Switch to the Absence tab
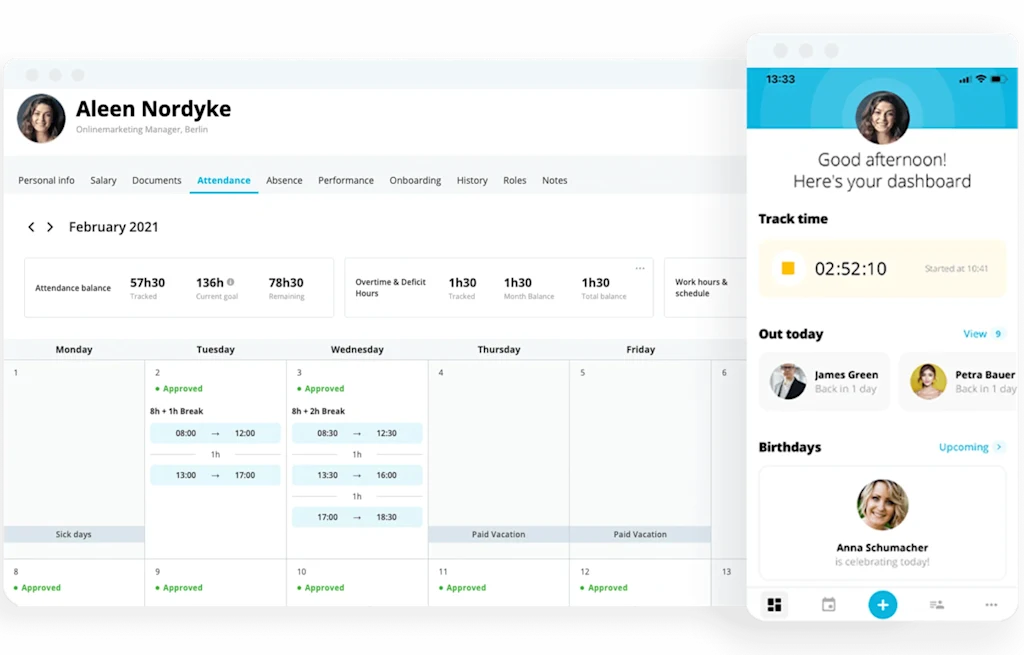 click(284, 180)
